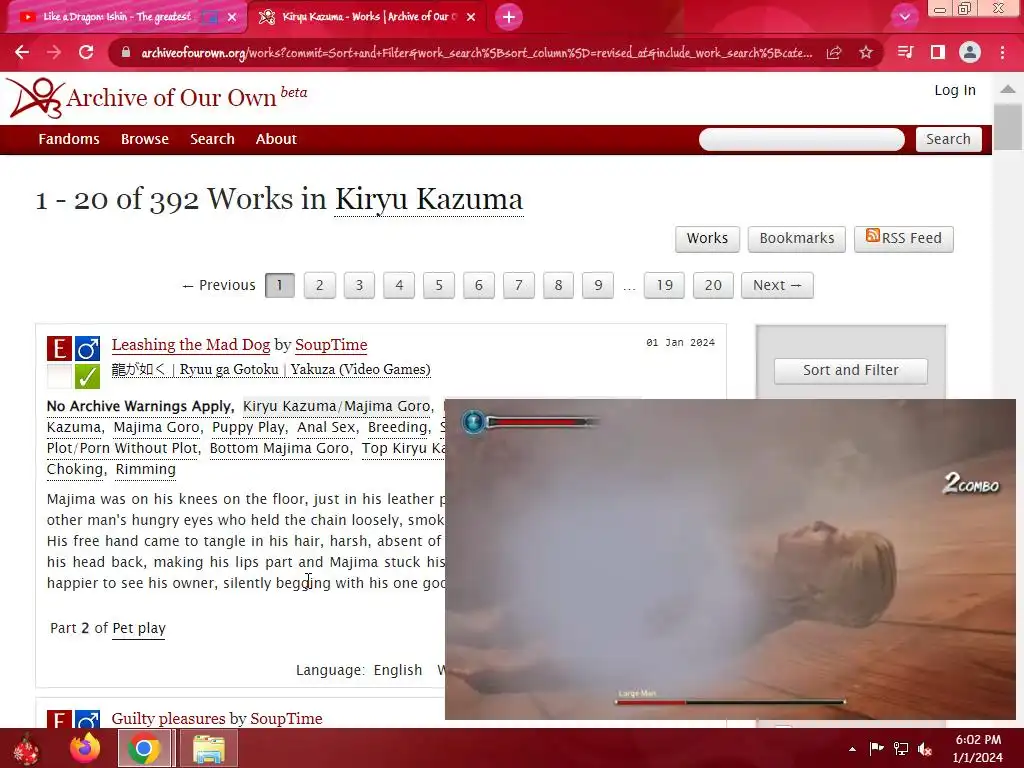
Task: Go to page 3 of results
Action: coord(359,285)
